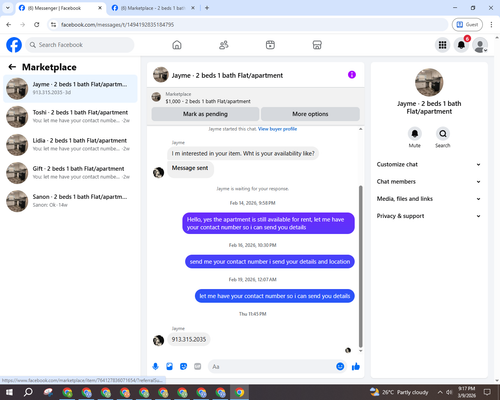Send a thumbs-up like

coord(356,367)
